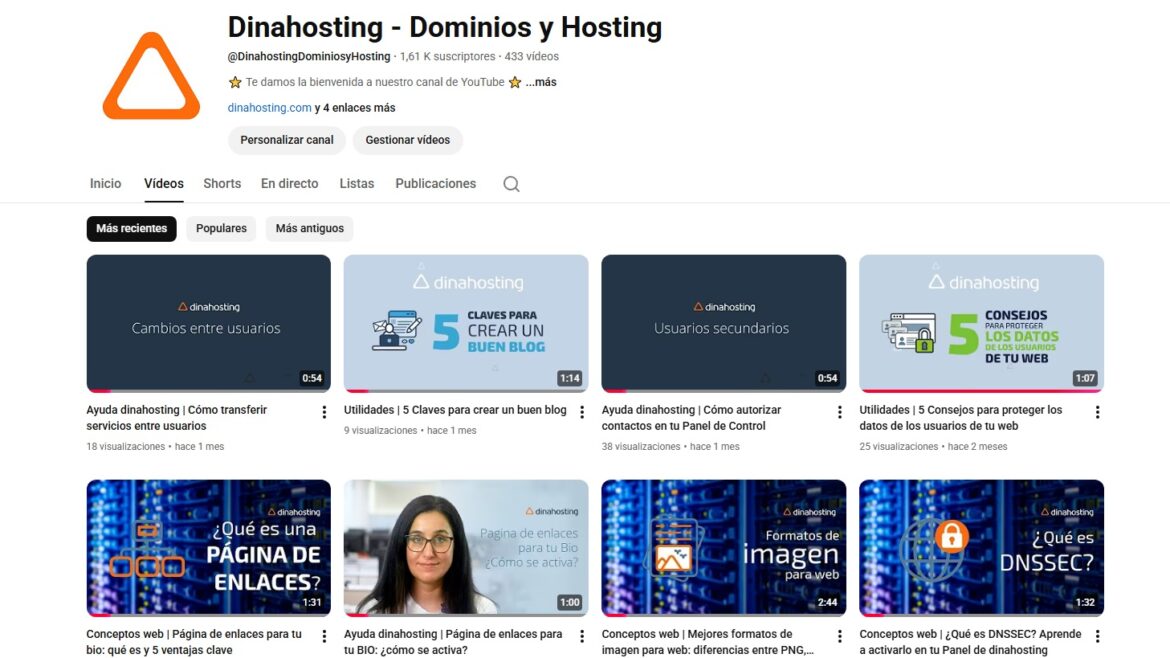Open options for '5 Claves para crear un buen blog'

[x=581, y=411]
